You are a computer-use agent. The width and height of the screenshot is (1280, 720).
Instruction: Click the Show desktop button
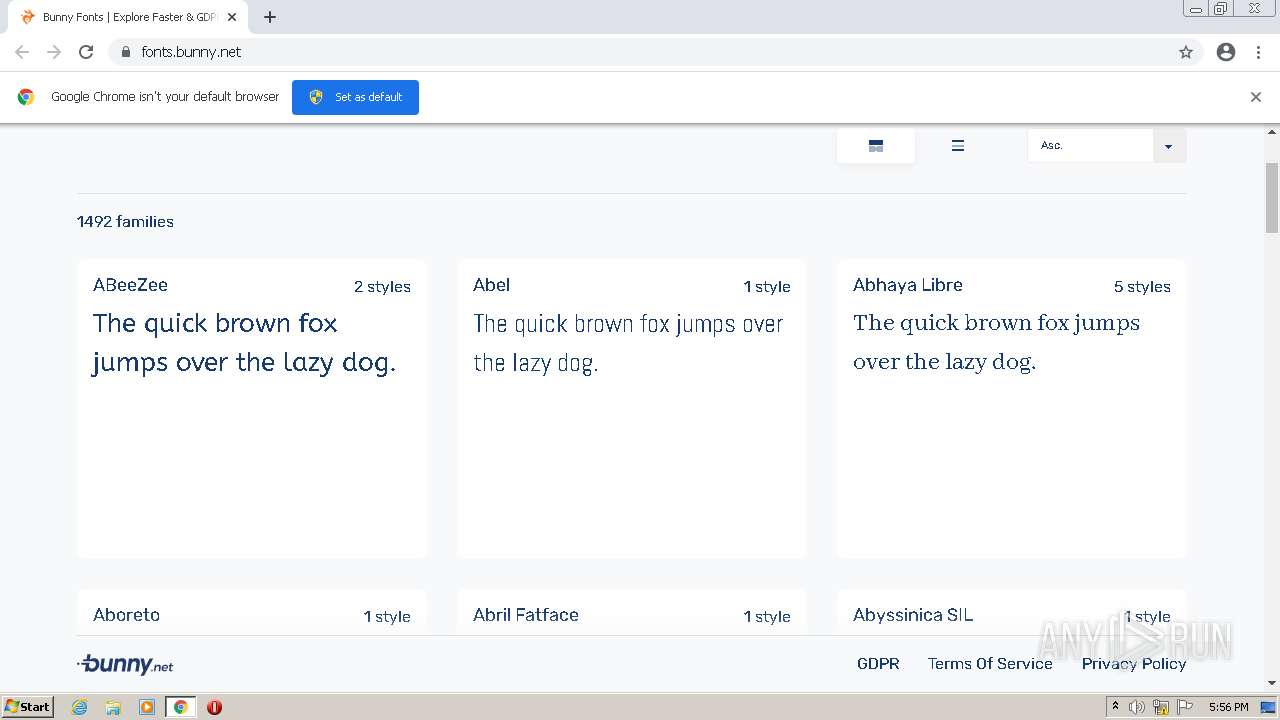(x=1269, y=707)
